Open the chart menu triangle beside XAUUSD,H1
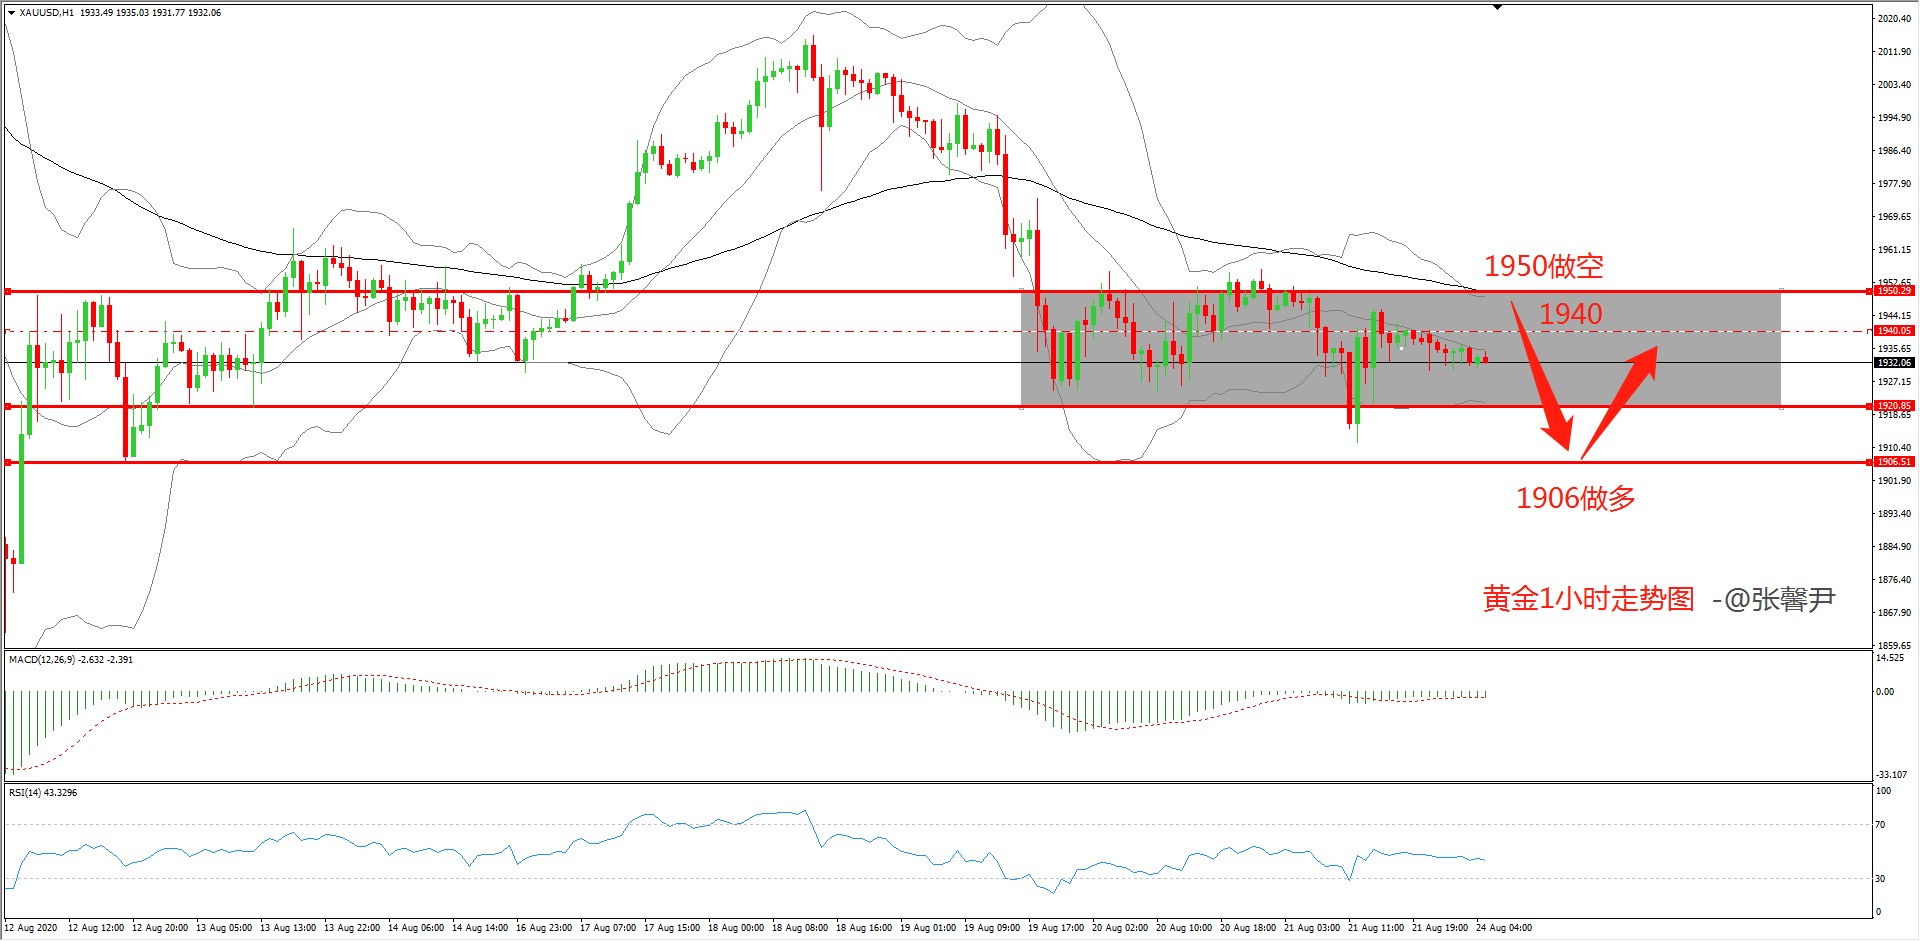 11,13
